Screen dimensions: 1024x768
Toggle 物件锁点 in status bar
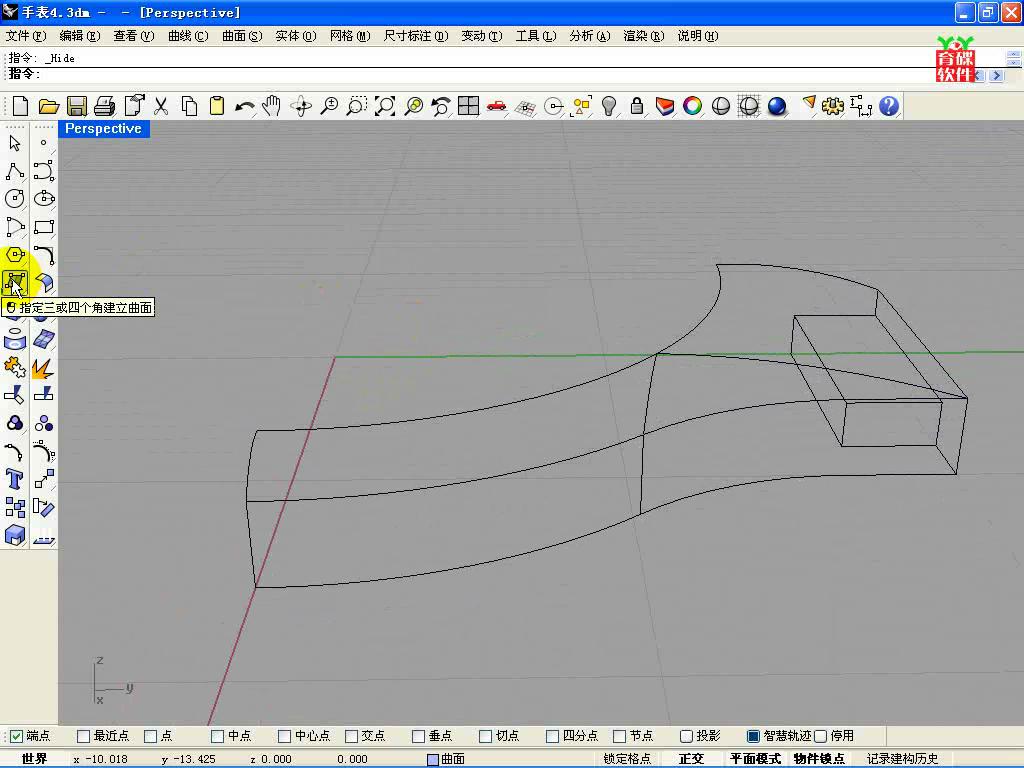[x=819, y=759]
